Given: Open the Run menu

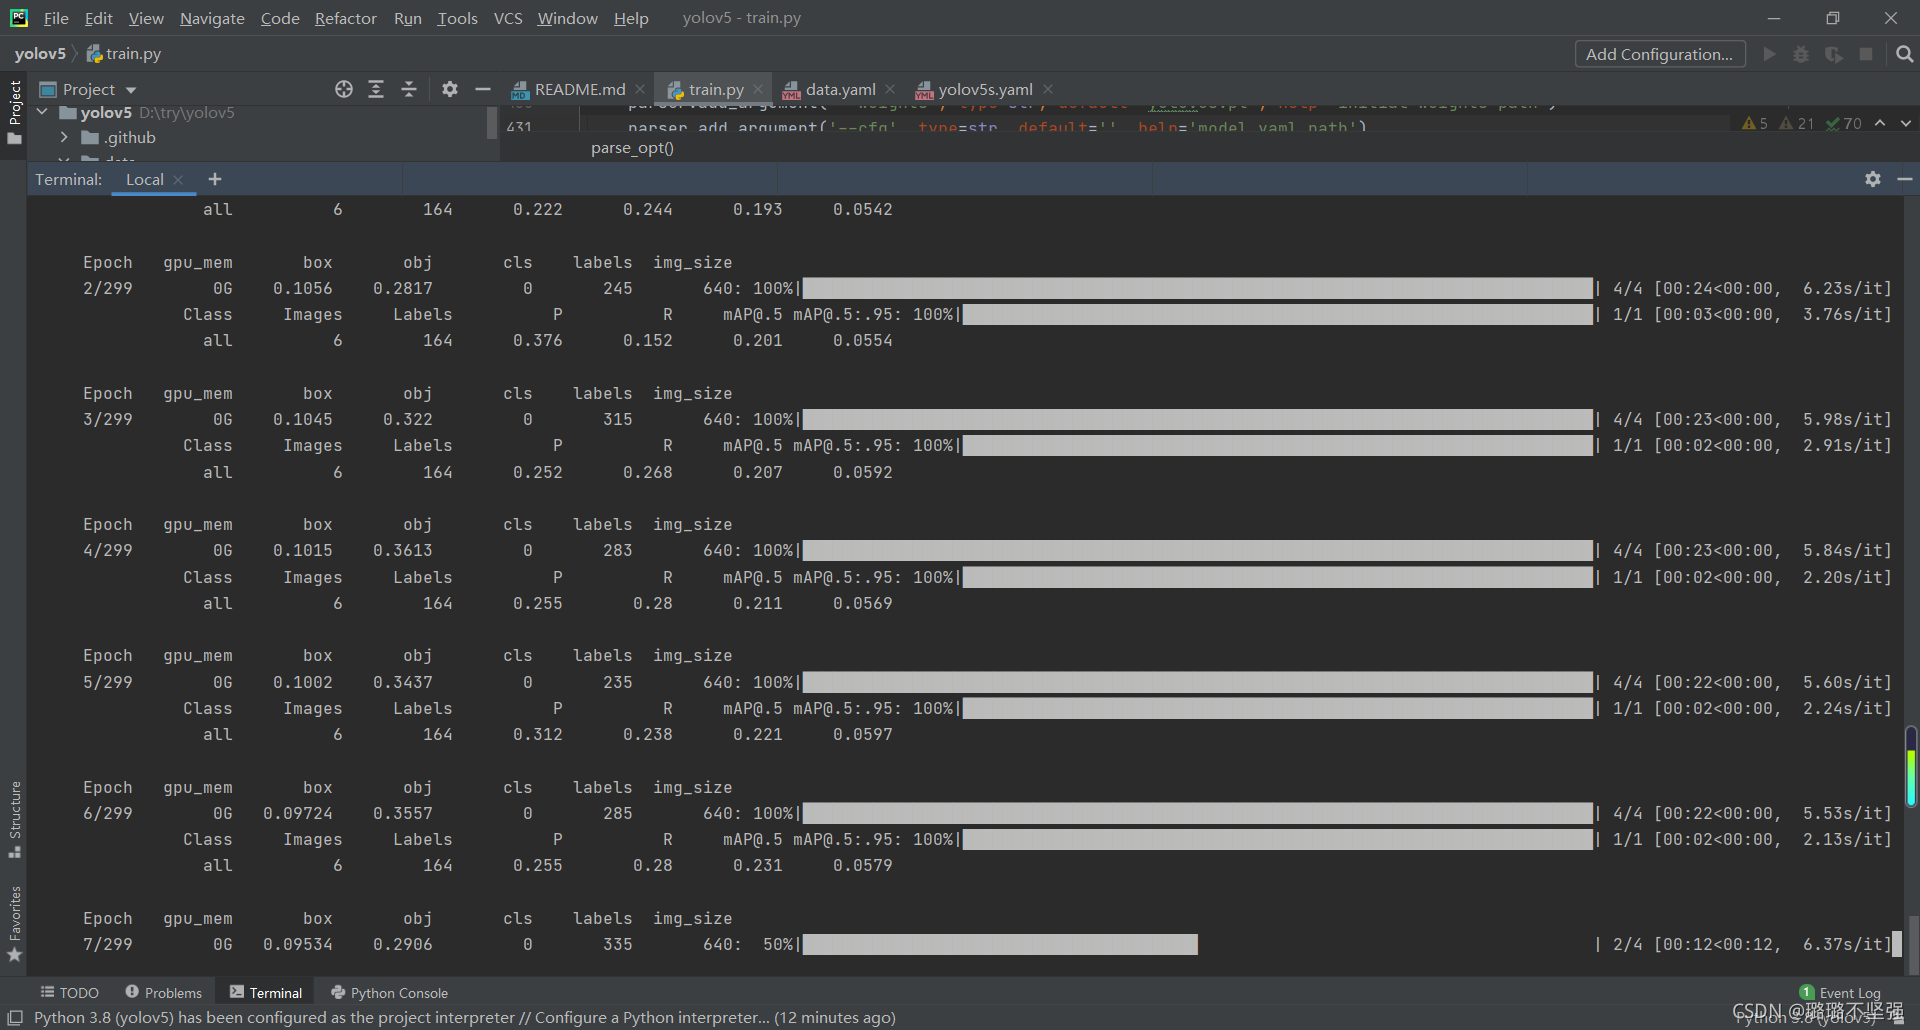Looking at the screenshot, I should (408, 18).
